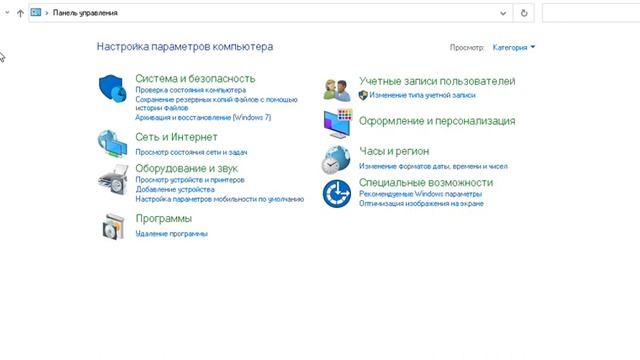This screenshot has height=360, width=640.
Task: Open 'Система и безопасность' category
Action: (x=195, y=78)
